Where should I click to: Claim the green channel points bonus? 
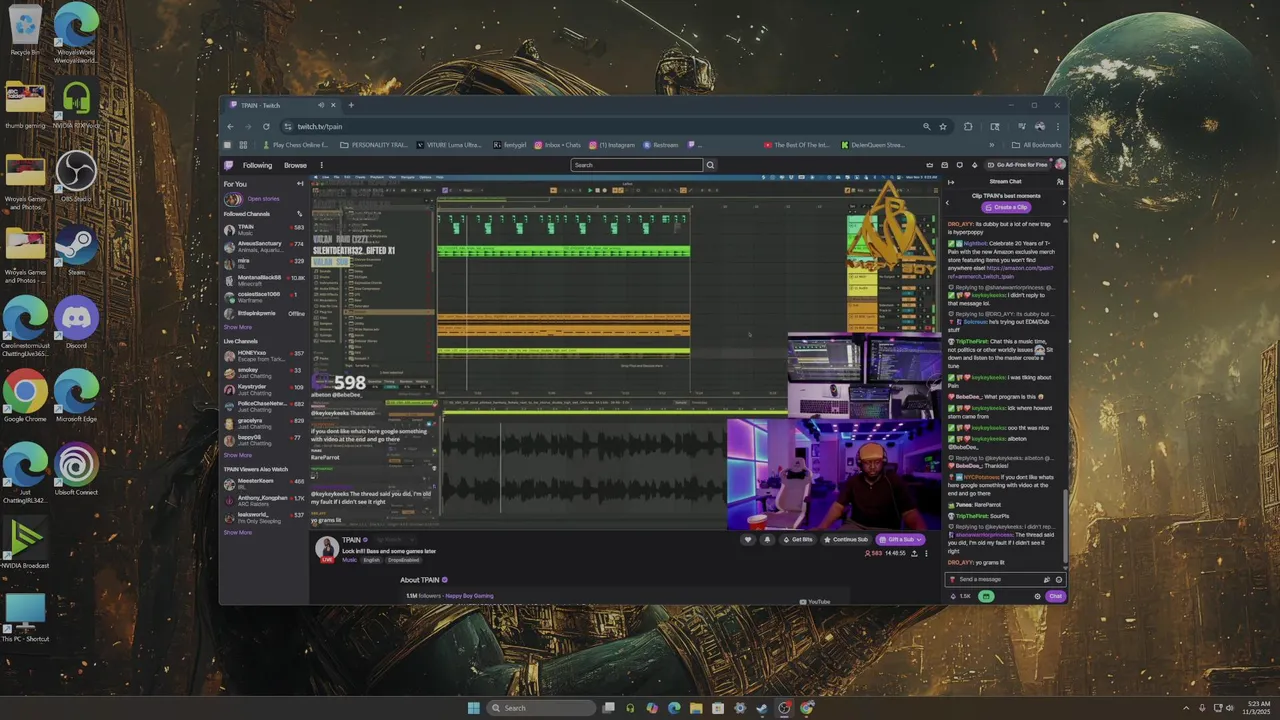tap(986, 596)
